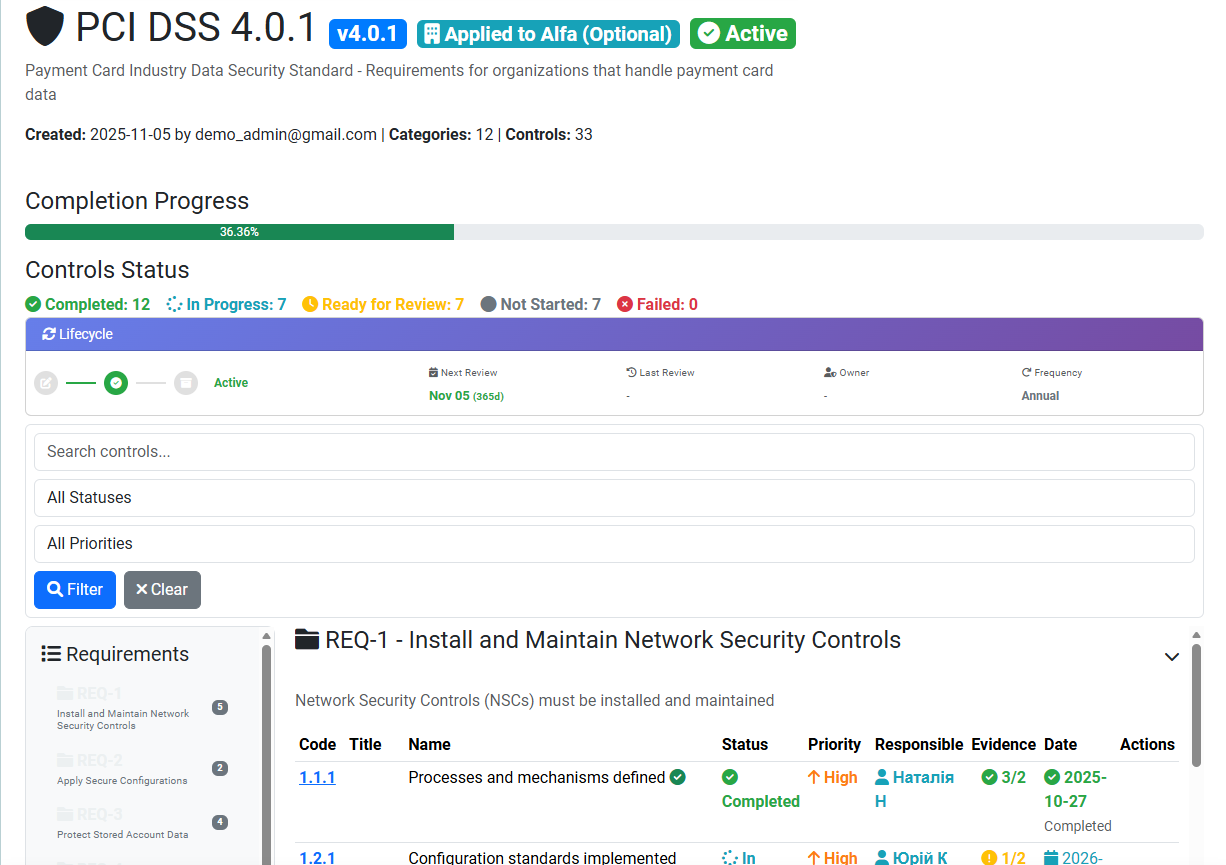This screenshot has height=865, width=1226.
Task: Open control code 1.2.1 link
Action: click(317, 857)
